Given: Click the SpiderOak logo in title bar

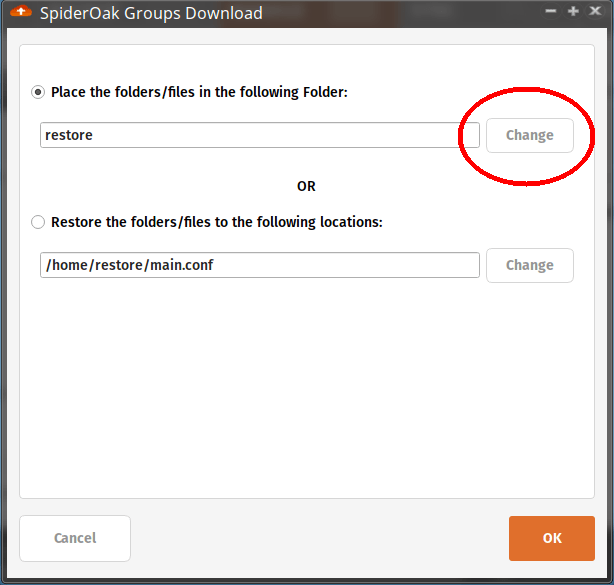Looking at the screenshot, I should coord(20,13).
